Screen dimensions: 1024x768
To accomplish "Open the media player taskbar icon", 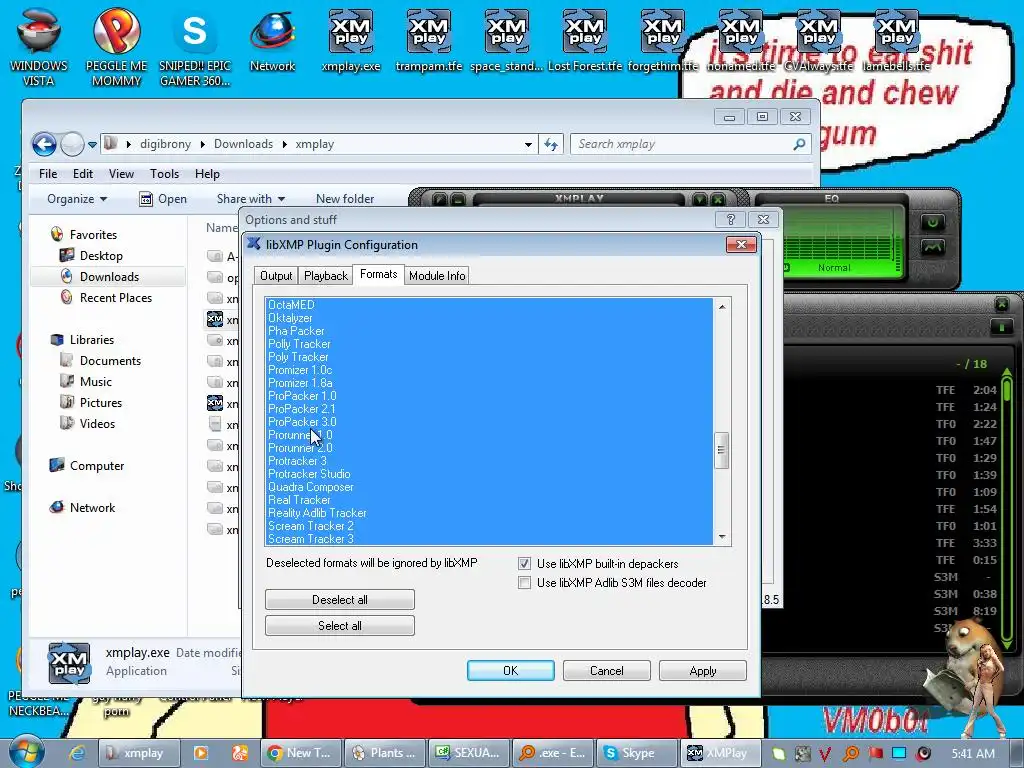I will pyautogui.click(x=200, y=753).
